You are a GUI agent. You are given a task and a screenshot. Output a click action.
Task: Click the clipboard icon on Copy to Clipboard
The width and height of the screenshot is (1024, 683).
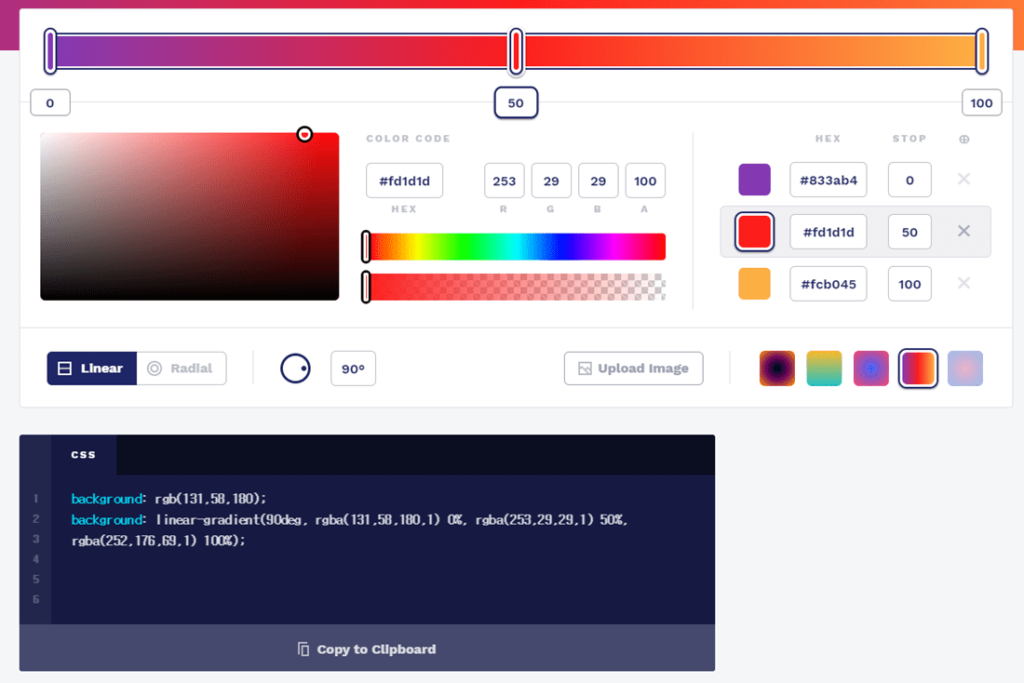301,648
